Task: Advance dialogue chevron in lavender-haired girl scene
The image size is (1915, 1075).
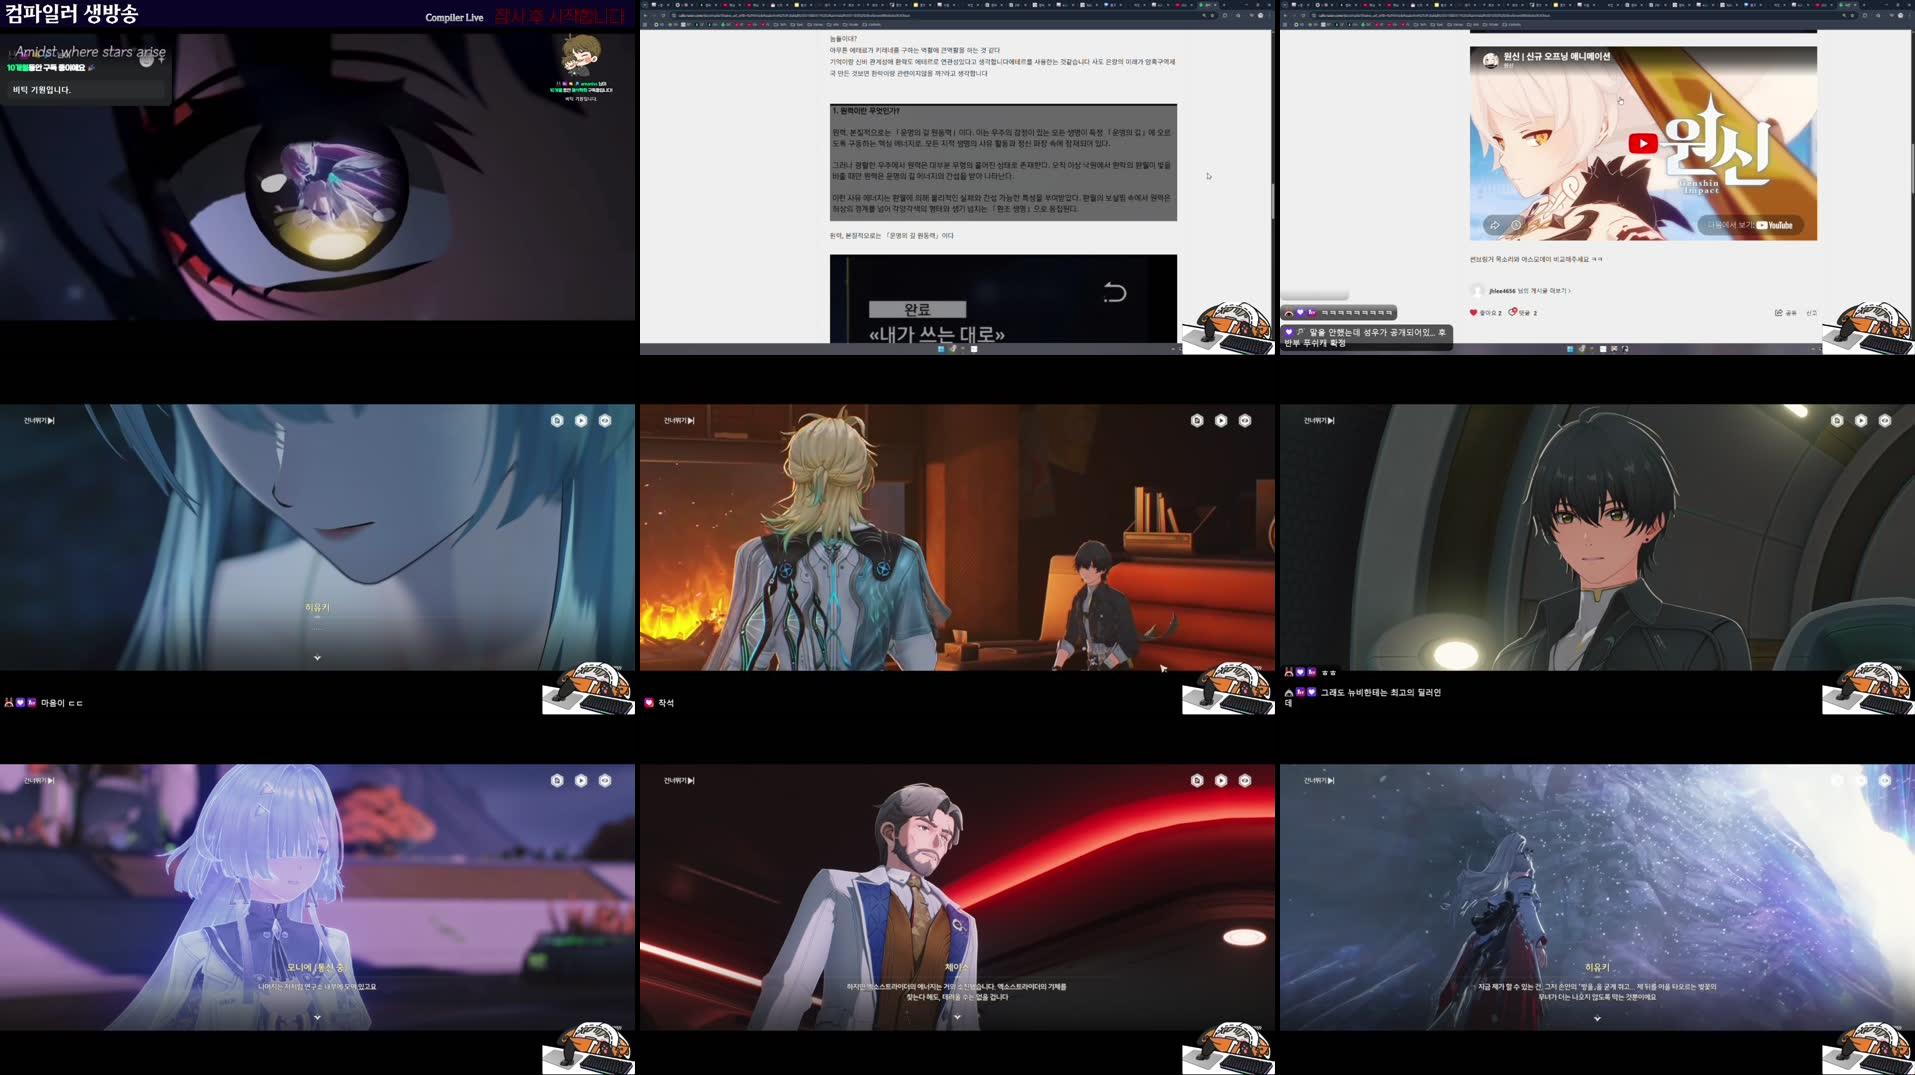Action: (x=317, y=1018)
